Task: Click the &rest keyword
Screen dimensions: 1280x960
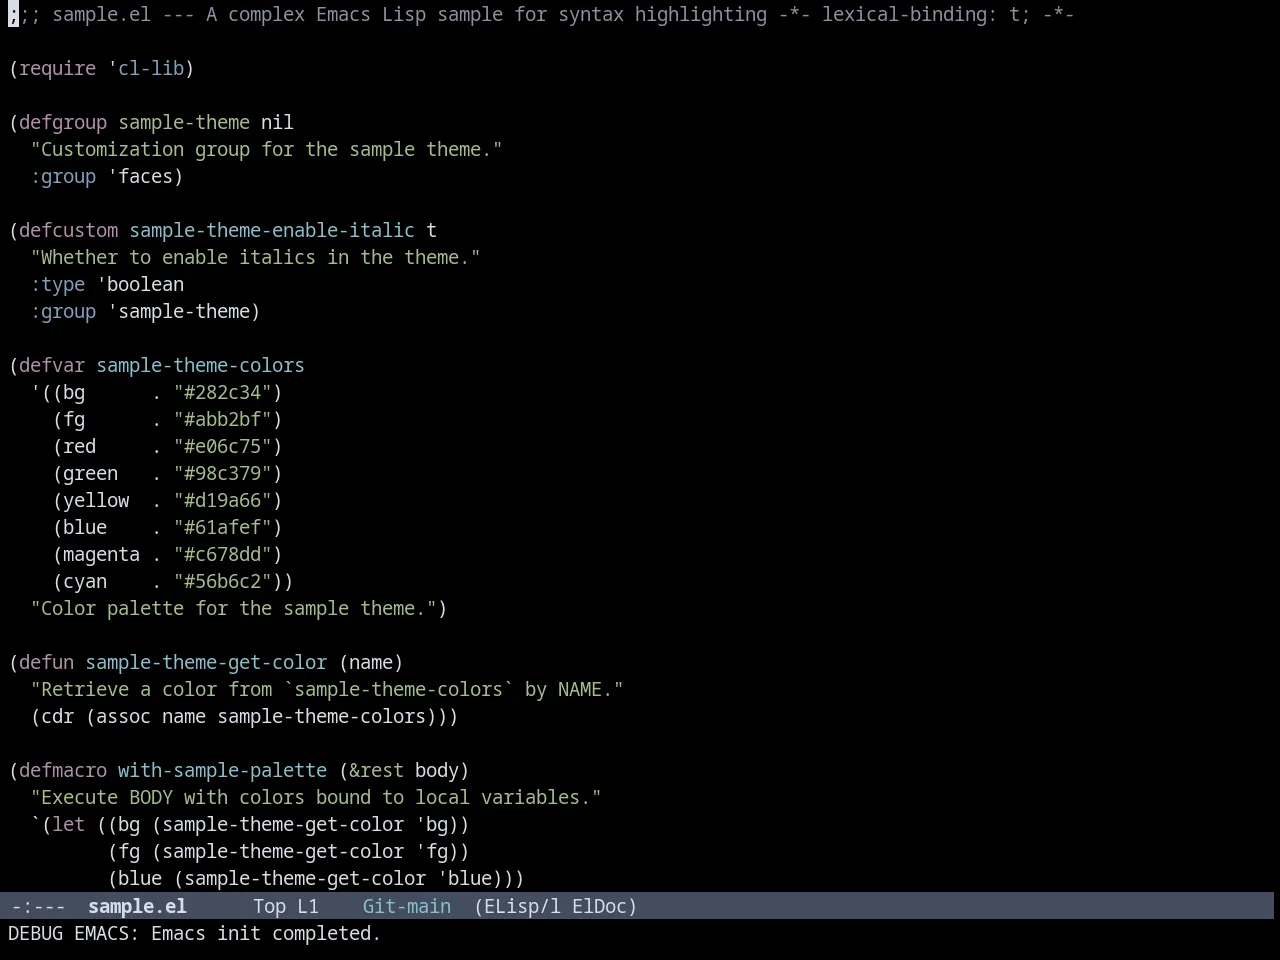Action: coord(376,770)
